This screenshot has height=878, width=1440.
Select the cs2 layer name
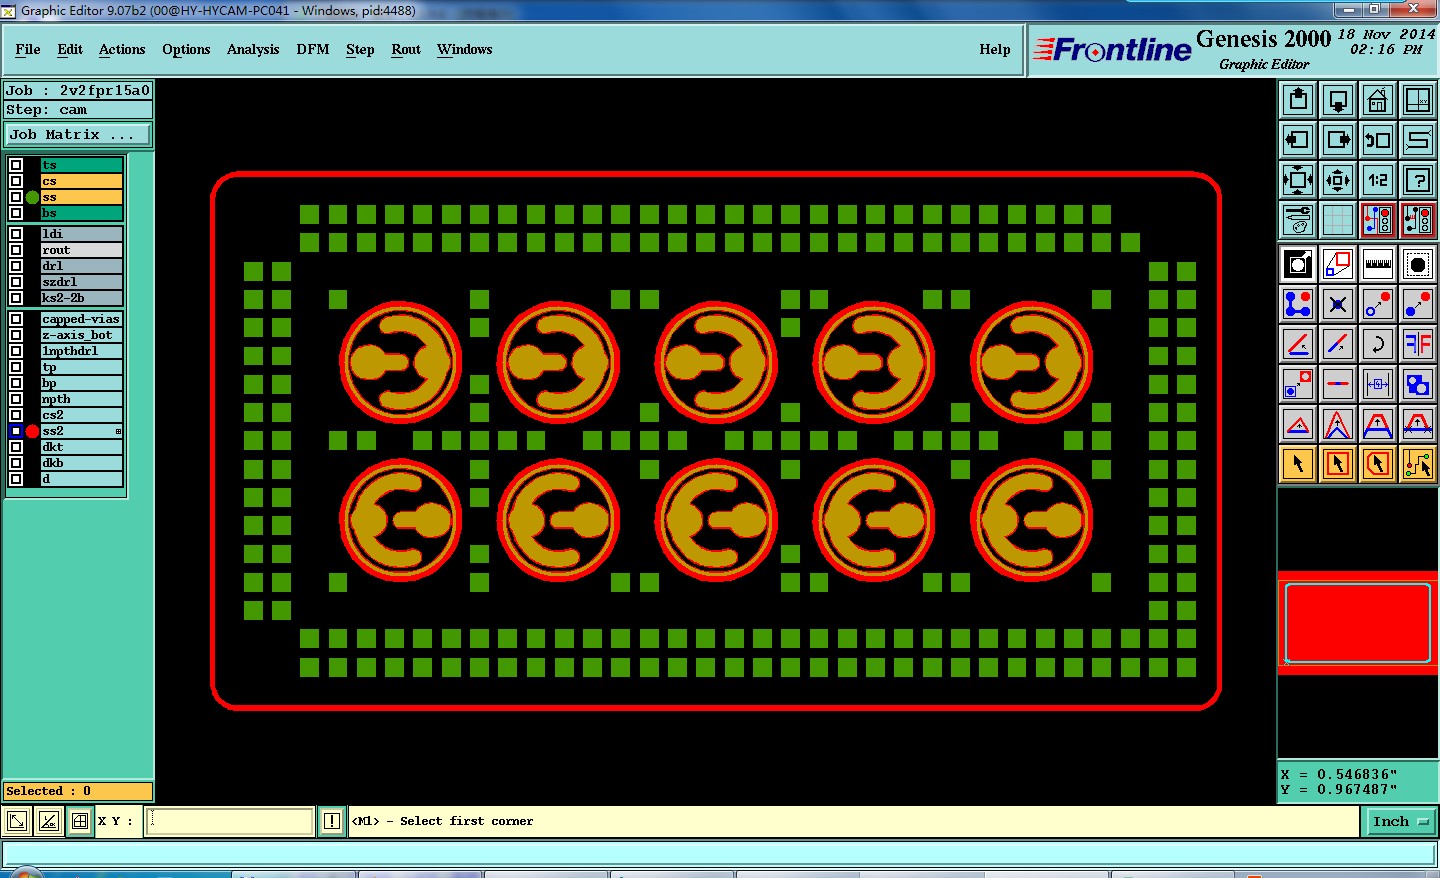[x=82, y=415]
